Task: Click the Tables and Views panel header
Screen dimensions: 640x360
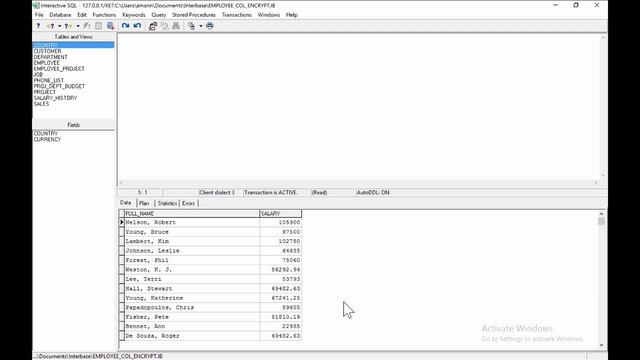Action: pyautogui.click(x=73, y=37)
